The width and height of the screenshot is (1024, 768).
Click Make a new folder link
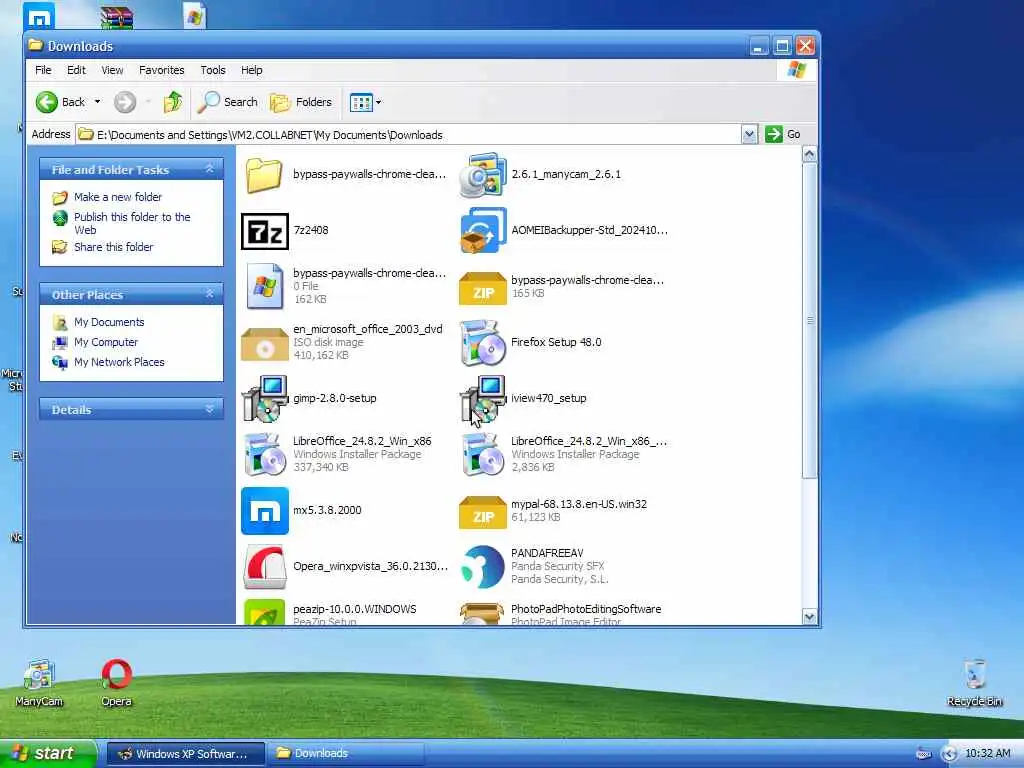pos(118,197)
